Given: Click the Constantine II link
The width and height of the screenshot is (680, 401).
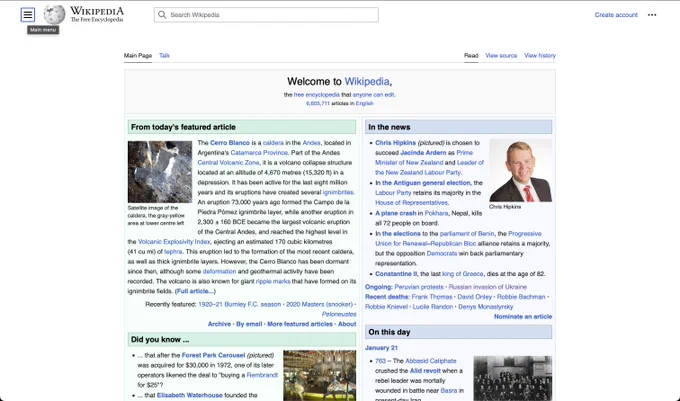Looking at the screenshot, I should [396, 274].
